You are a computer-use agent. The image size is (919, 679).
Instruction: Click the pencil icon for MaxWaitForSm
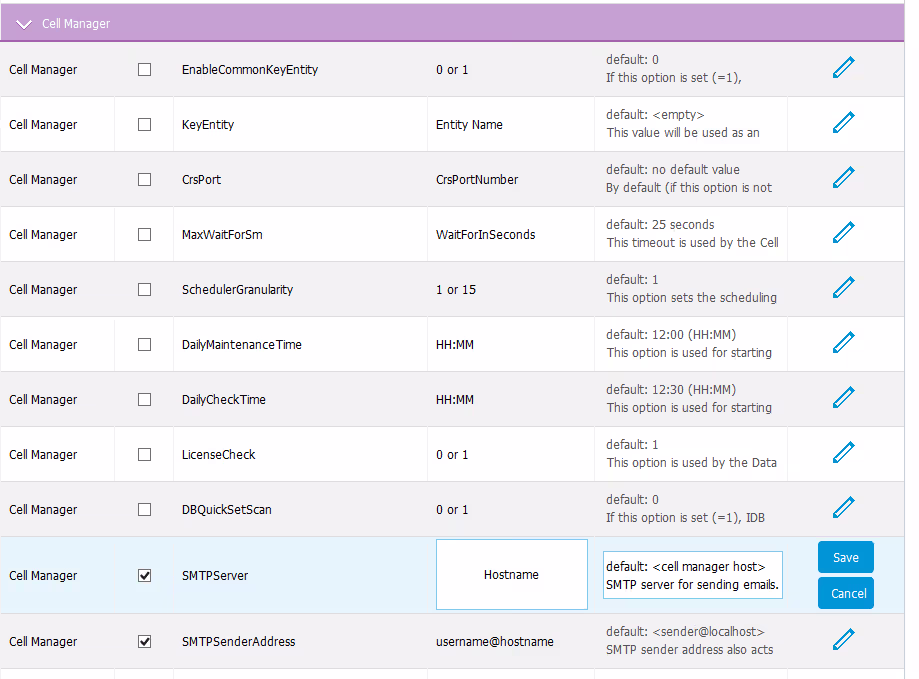[x=844, y=233]
